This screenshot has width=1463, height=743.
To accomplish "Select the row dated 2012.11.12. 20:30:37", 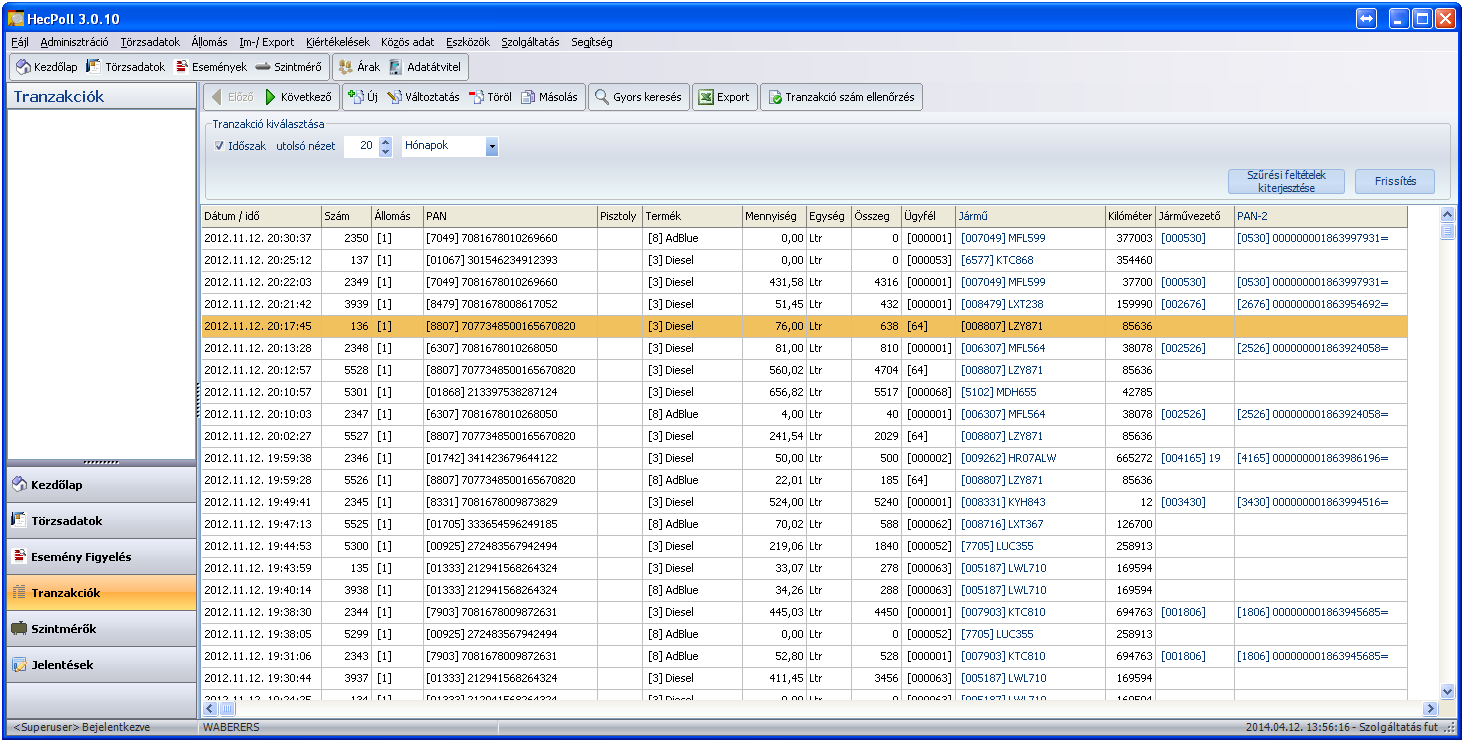I will [804, 238].
